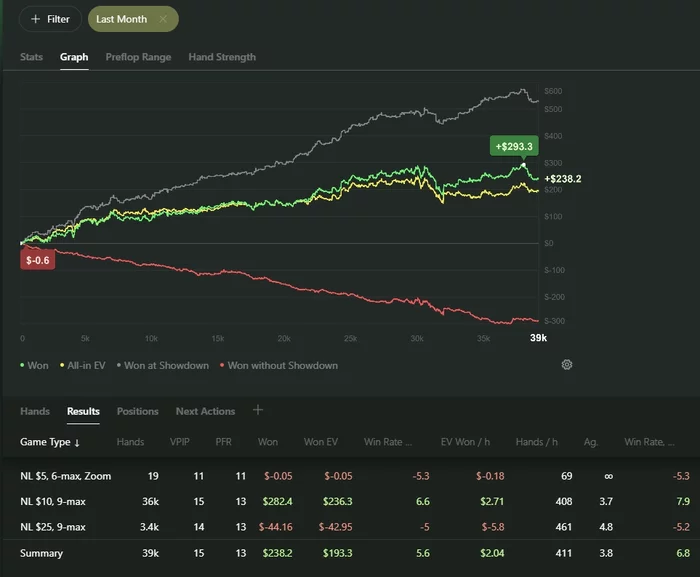Open the Filter add button

(x=50, y=19)
